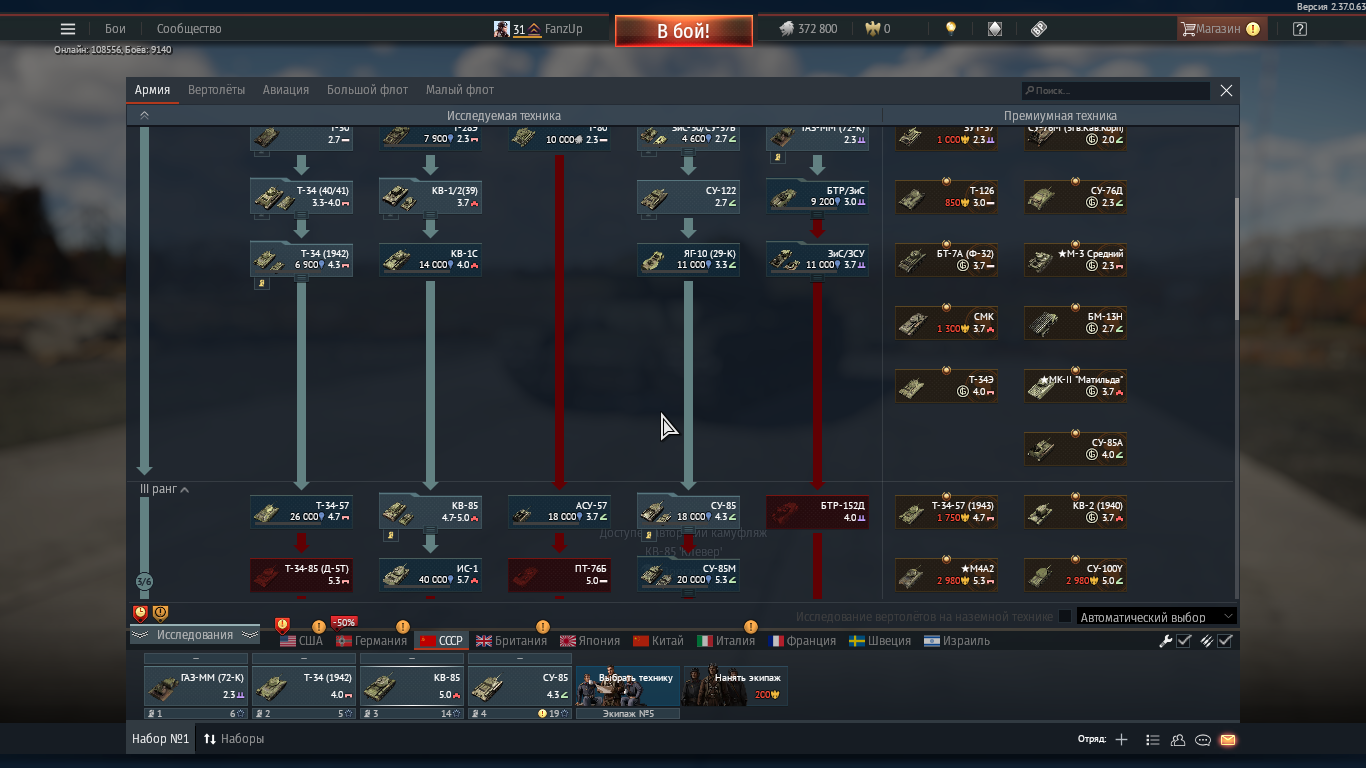Close the research tree window with X
This screenshot has height=768, width=1366.
(x=1226, y=90)
